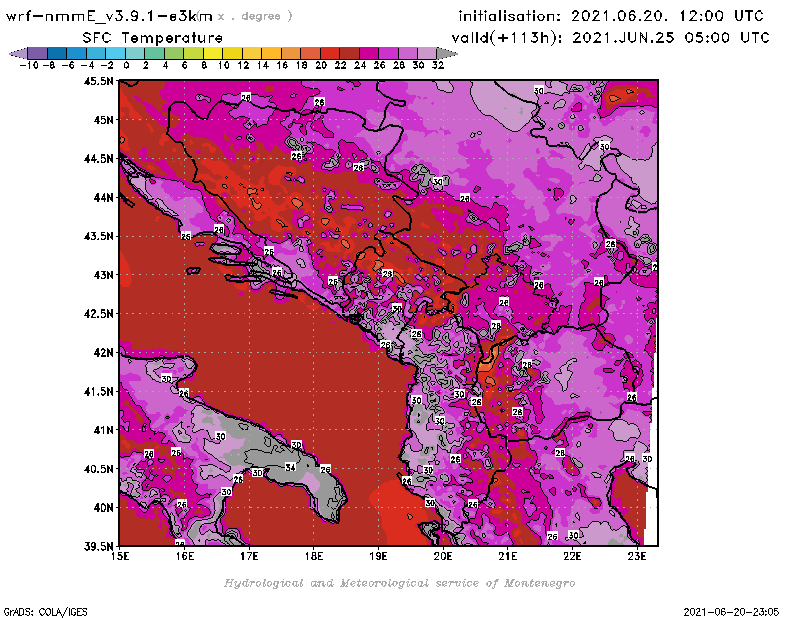Click the legend swatch between -8 and -6

click(x=57, y=54)
